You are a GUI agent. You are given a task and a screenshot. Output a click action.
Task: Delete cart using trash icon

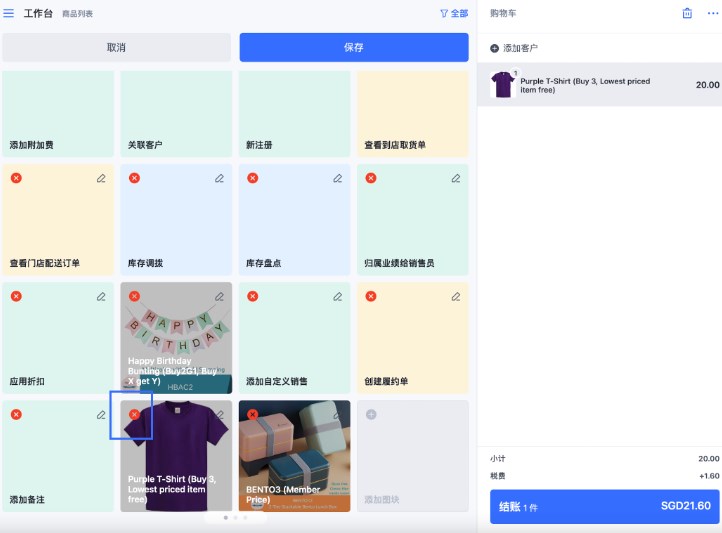pyautogui.click(x=687, y=13)
